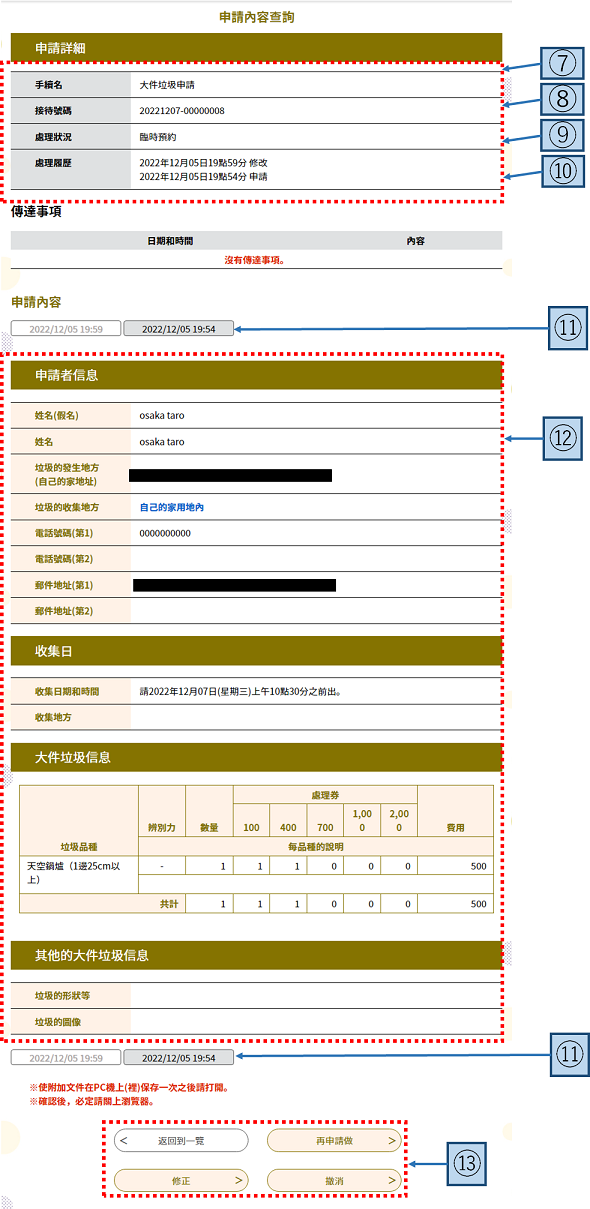
Task: Click the 返回到一覽 button
Action: [181, 1140]
